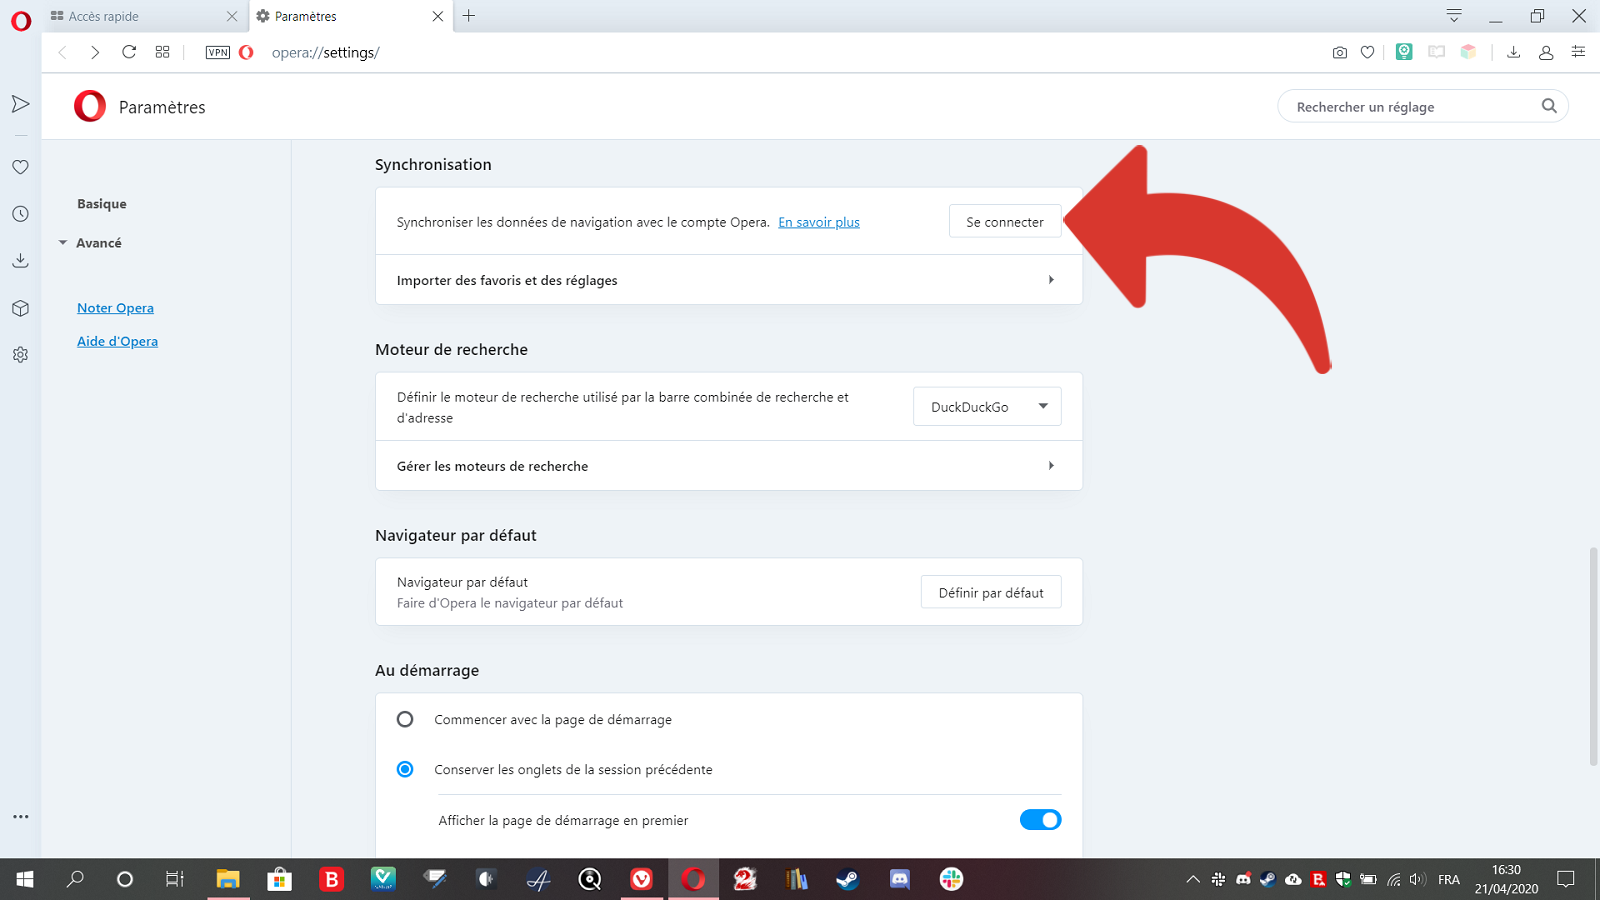Open settings gear in the sidebar
The image size is (1600, 900).
20,355
